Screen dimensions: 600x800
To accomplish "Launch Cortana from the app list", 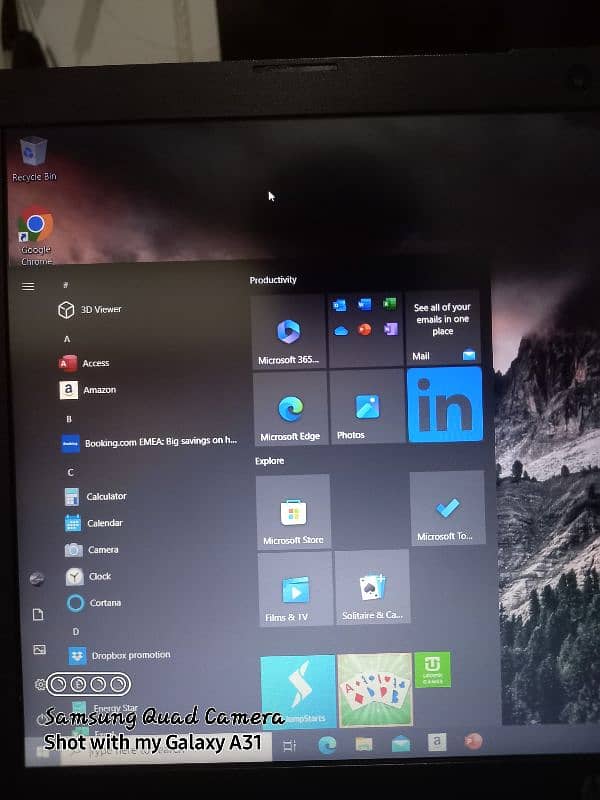I will 94,603.
